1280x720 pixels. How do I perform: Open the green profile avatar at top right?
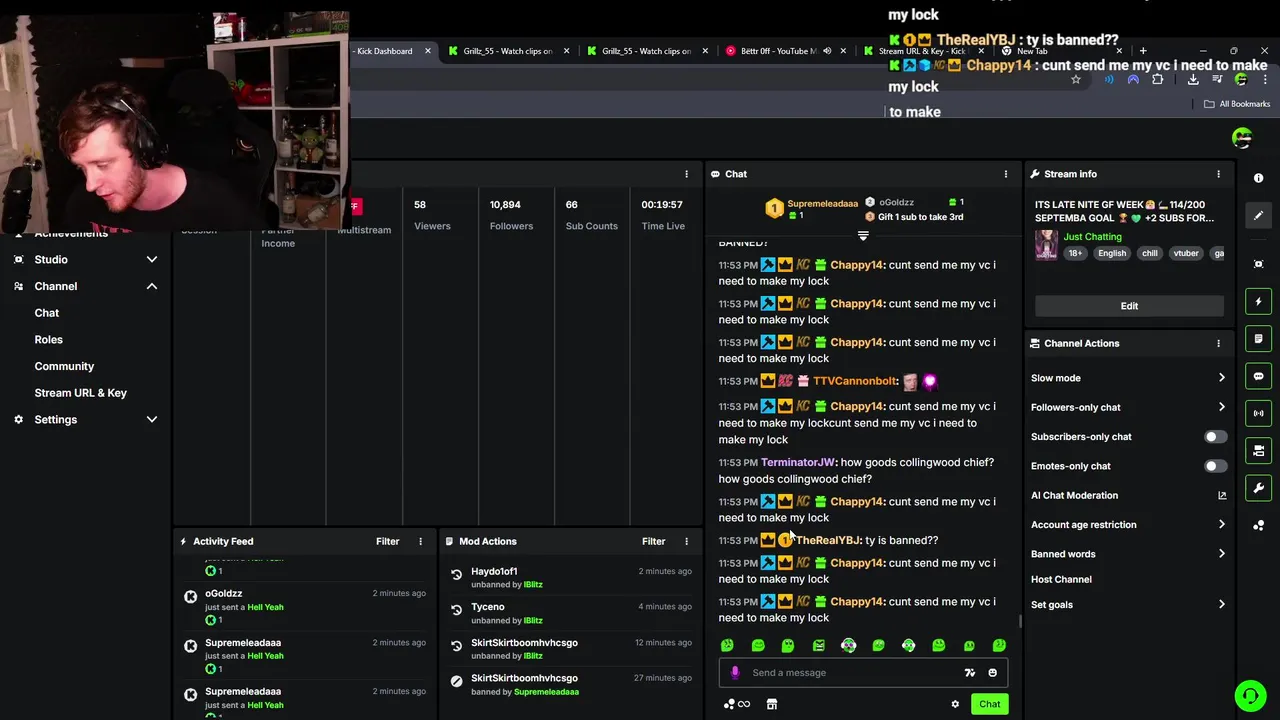pos(1242,137)
